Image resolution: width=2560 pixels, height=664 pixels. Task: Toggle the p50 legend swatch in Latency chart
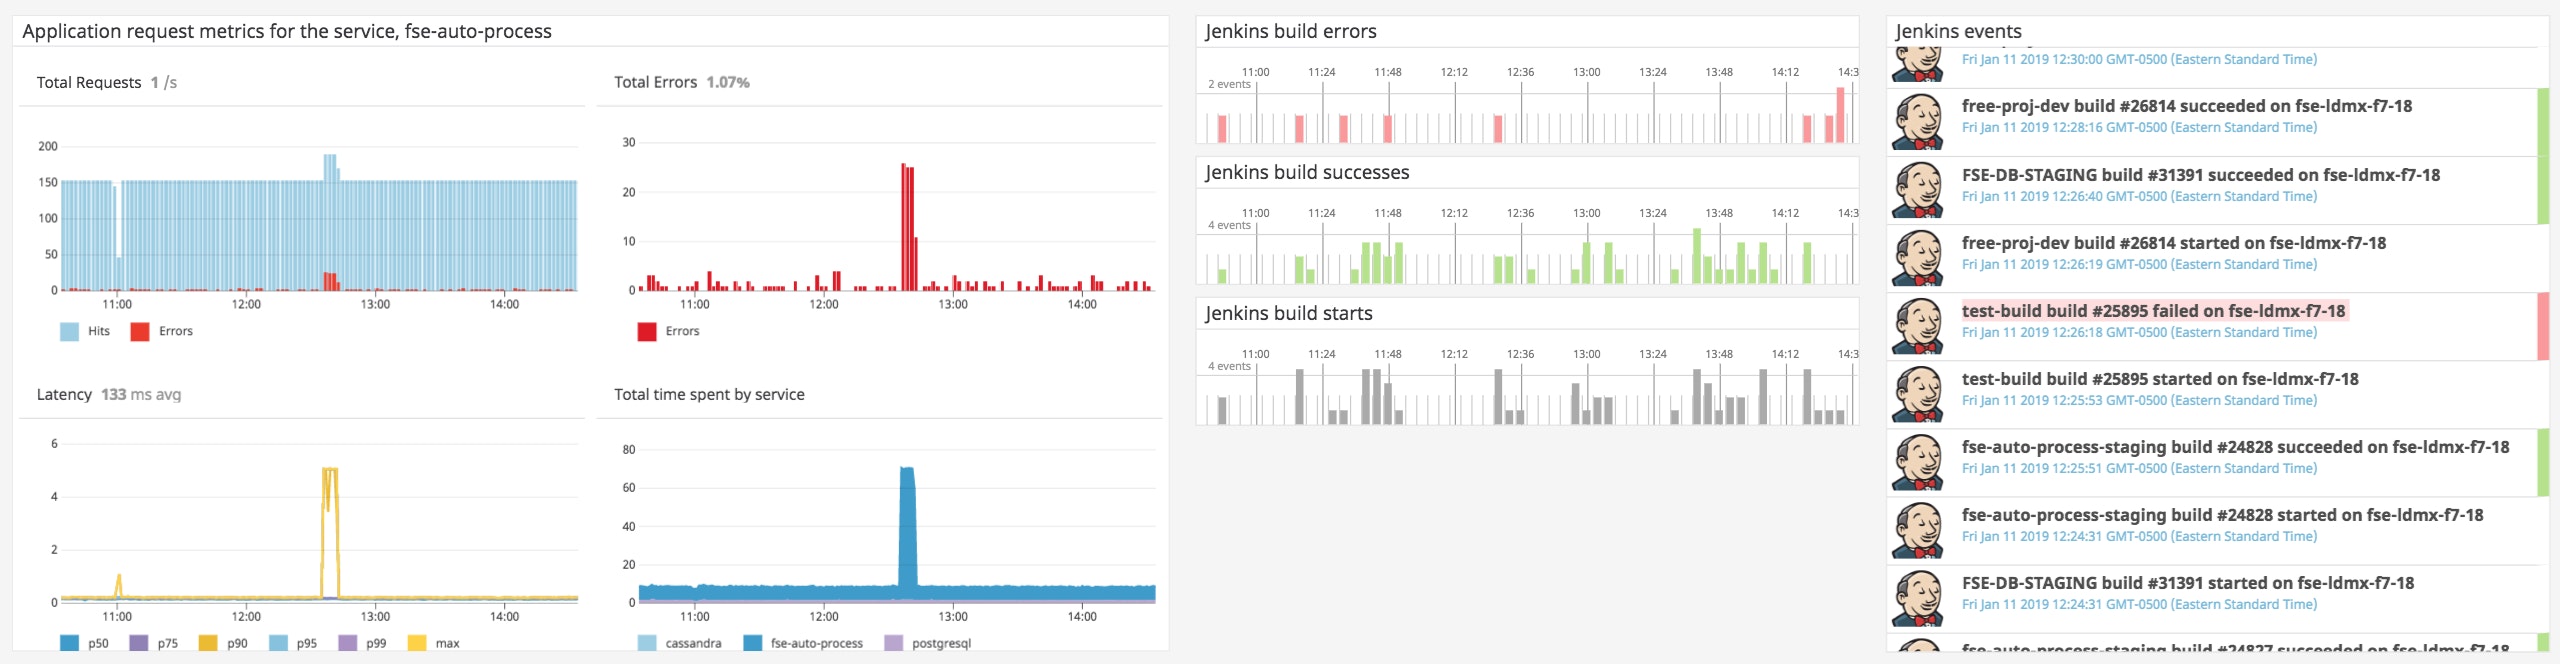(69, 643)
